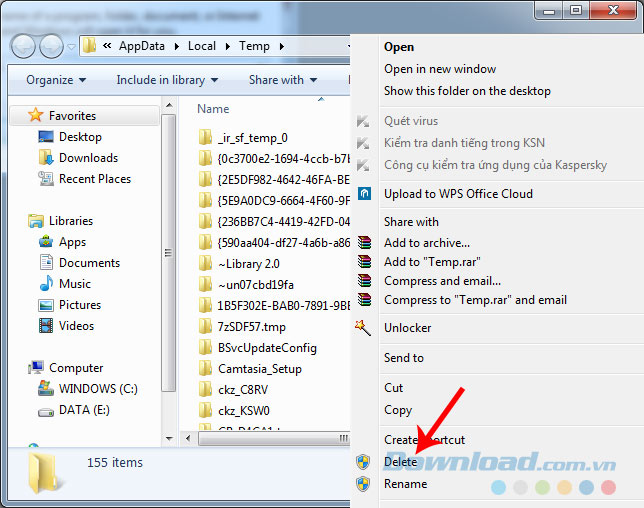
Task: Select the ~un07cbd19fa folder
Action: (246, 285)
